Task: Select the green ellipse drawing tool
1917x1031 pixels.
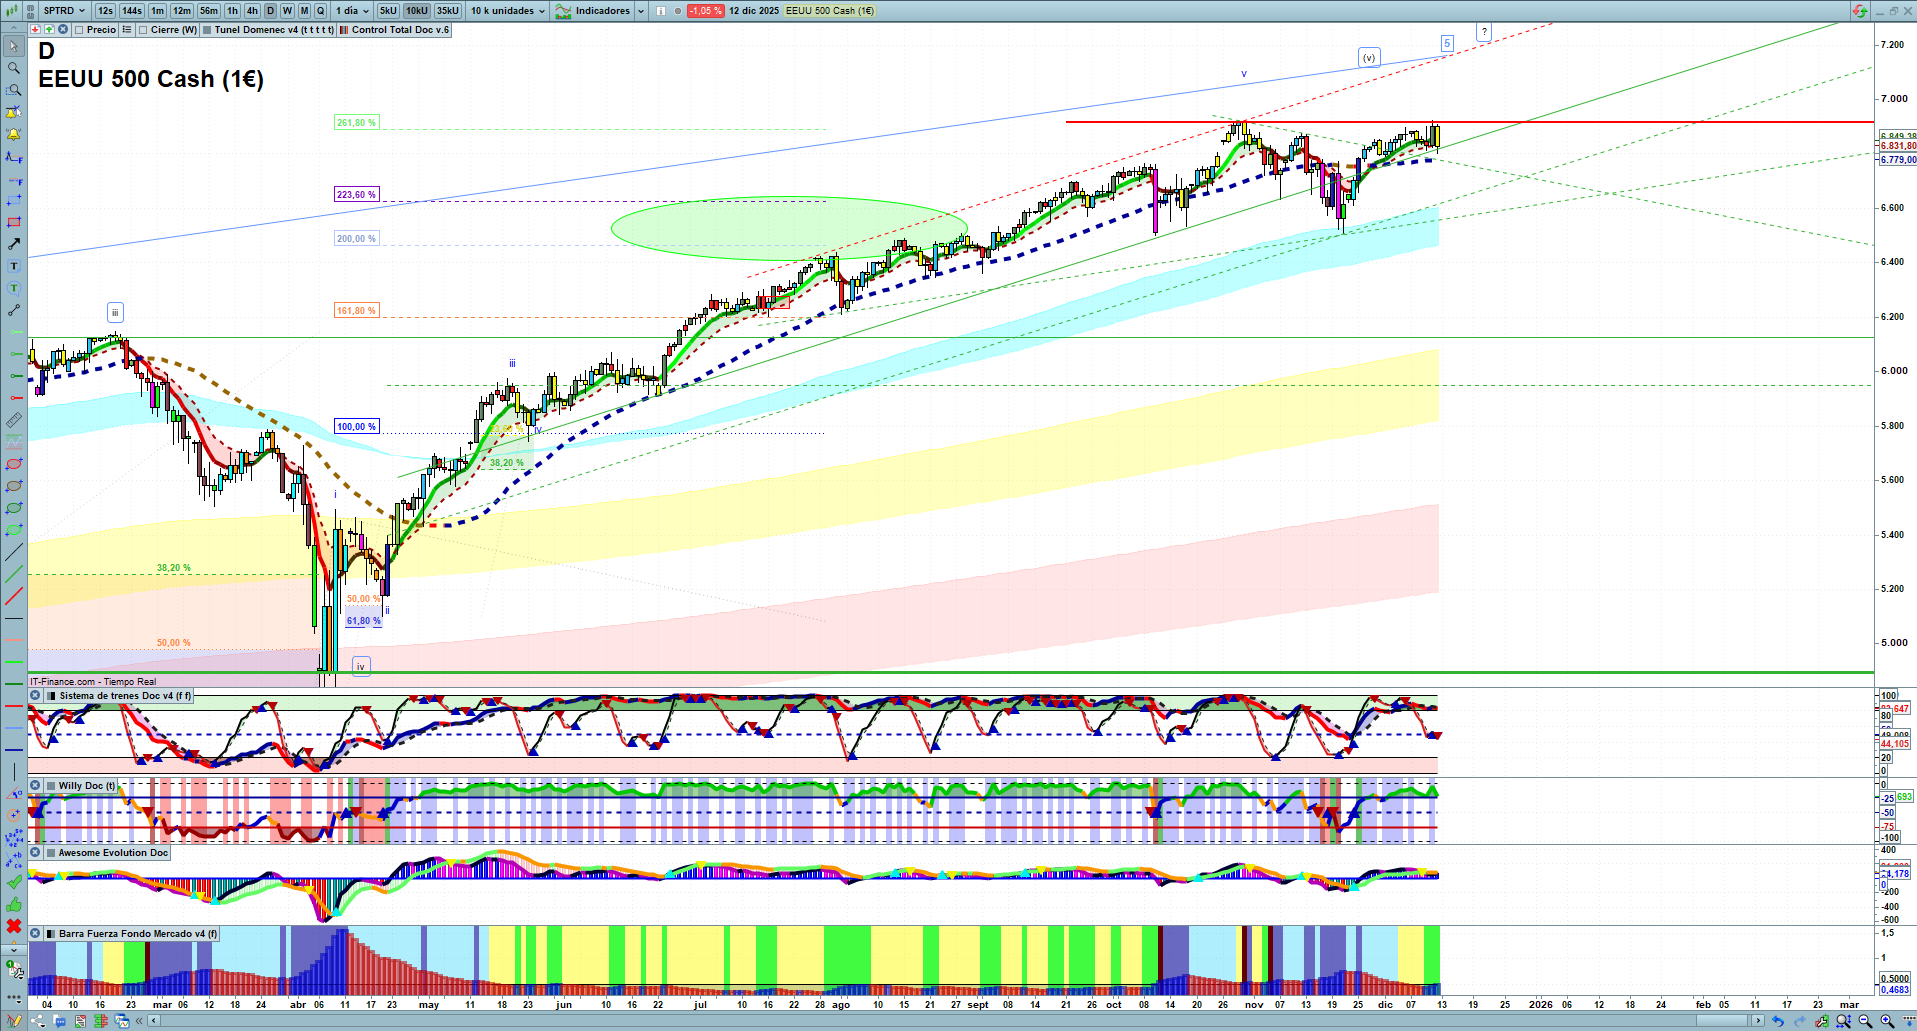Action: [x=14, y=508]
